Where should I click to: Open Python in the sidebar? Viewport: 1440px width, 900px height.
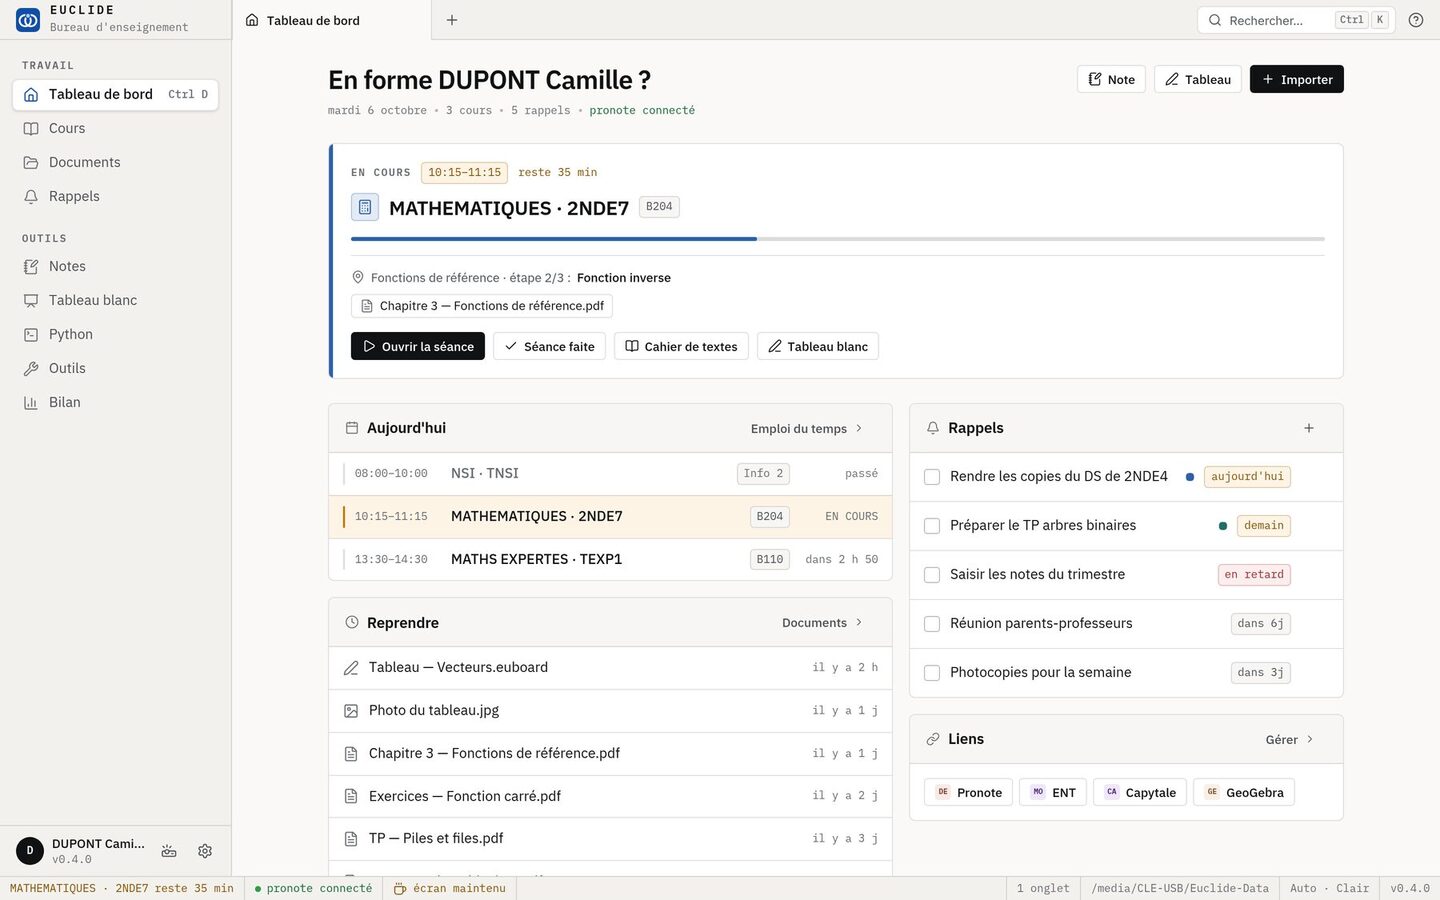point(115,334)
